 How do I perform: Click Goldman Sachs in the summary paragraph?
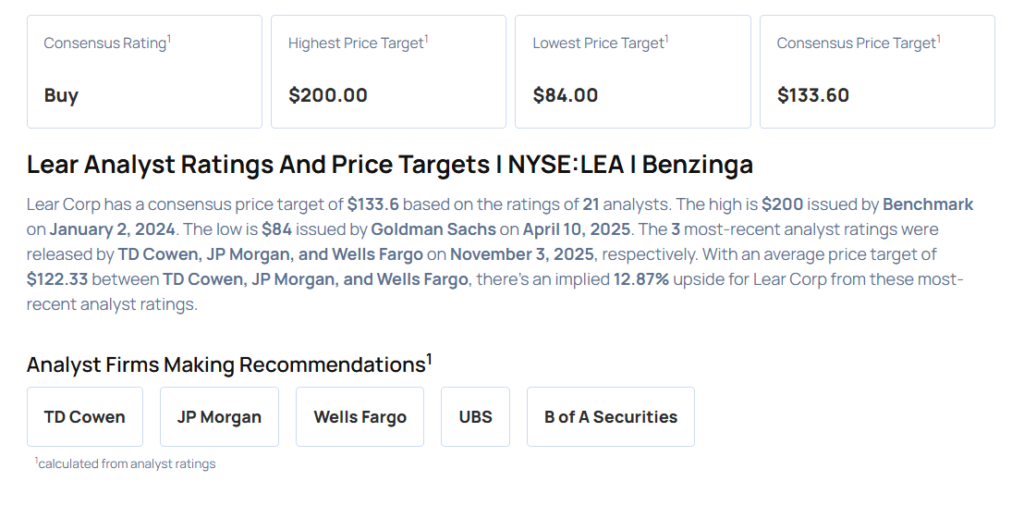pos(433,229)
